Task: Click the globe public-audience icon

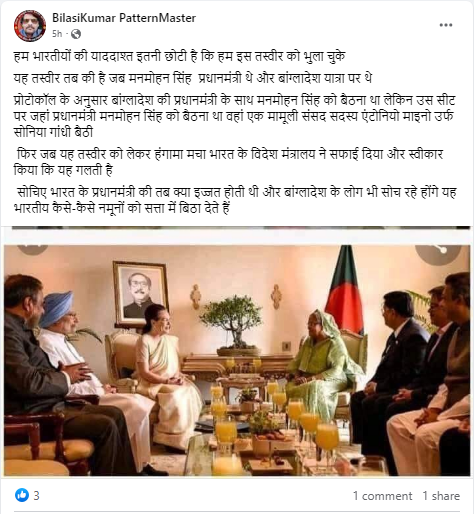Action: coord(76,34)
